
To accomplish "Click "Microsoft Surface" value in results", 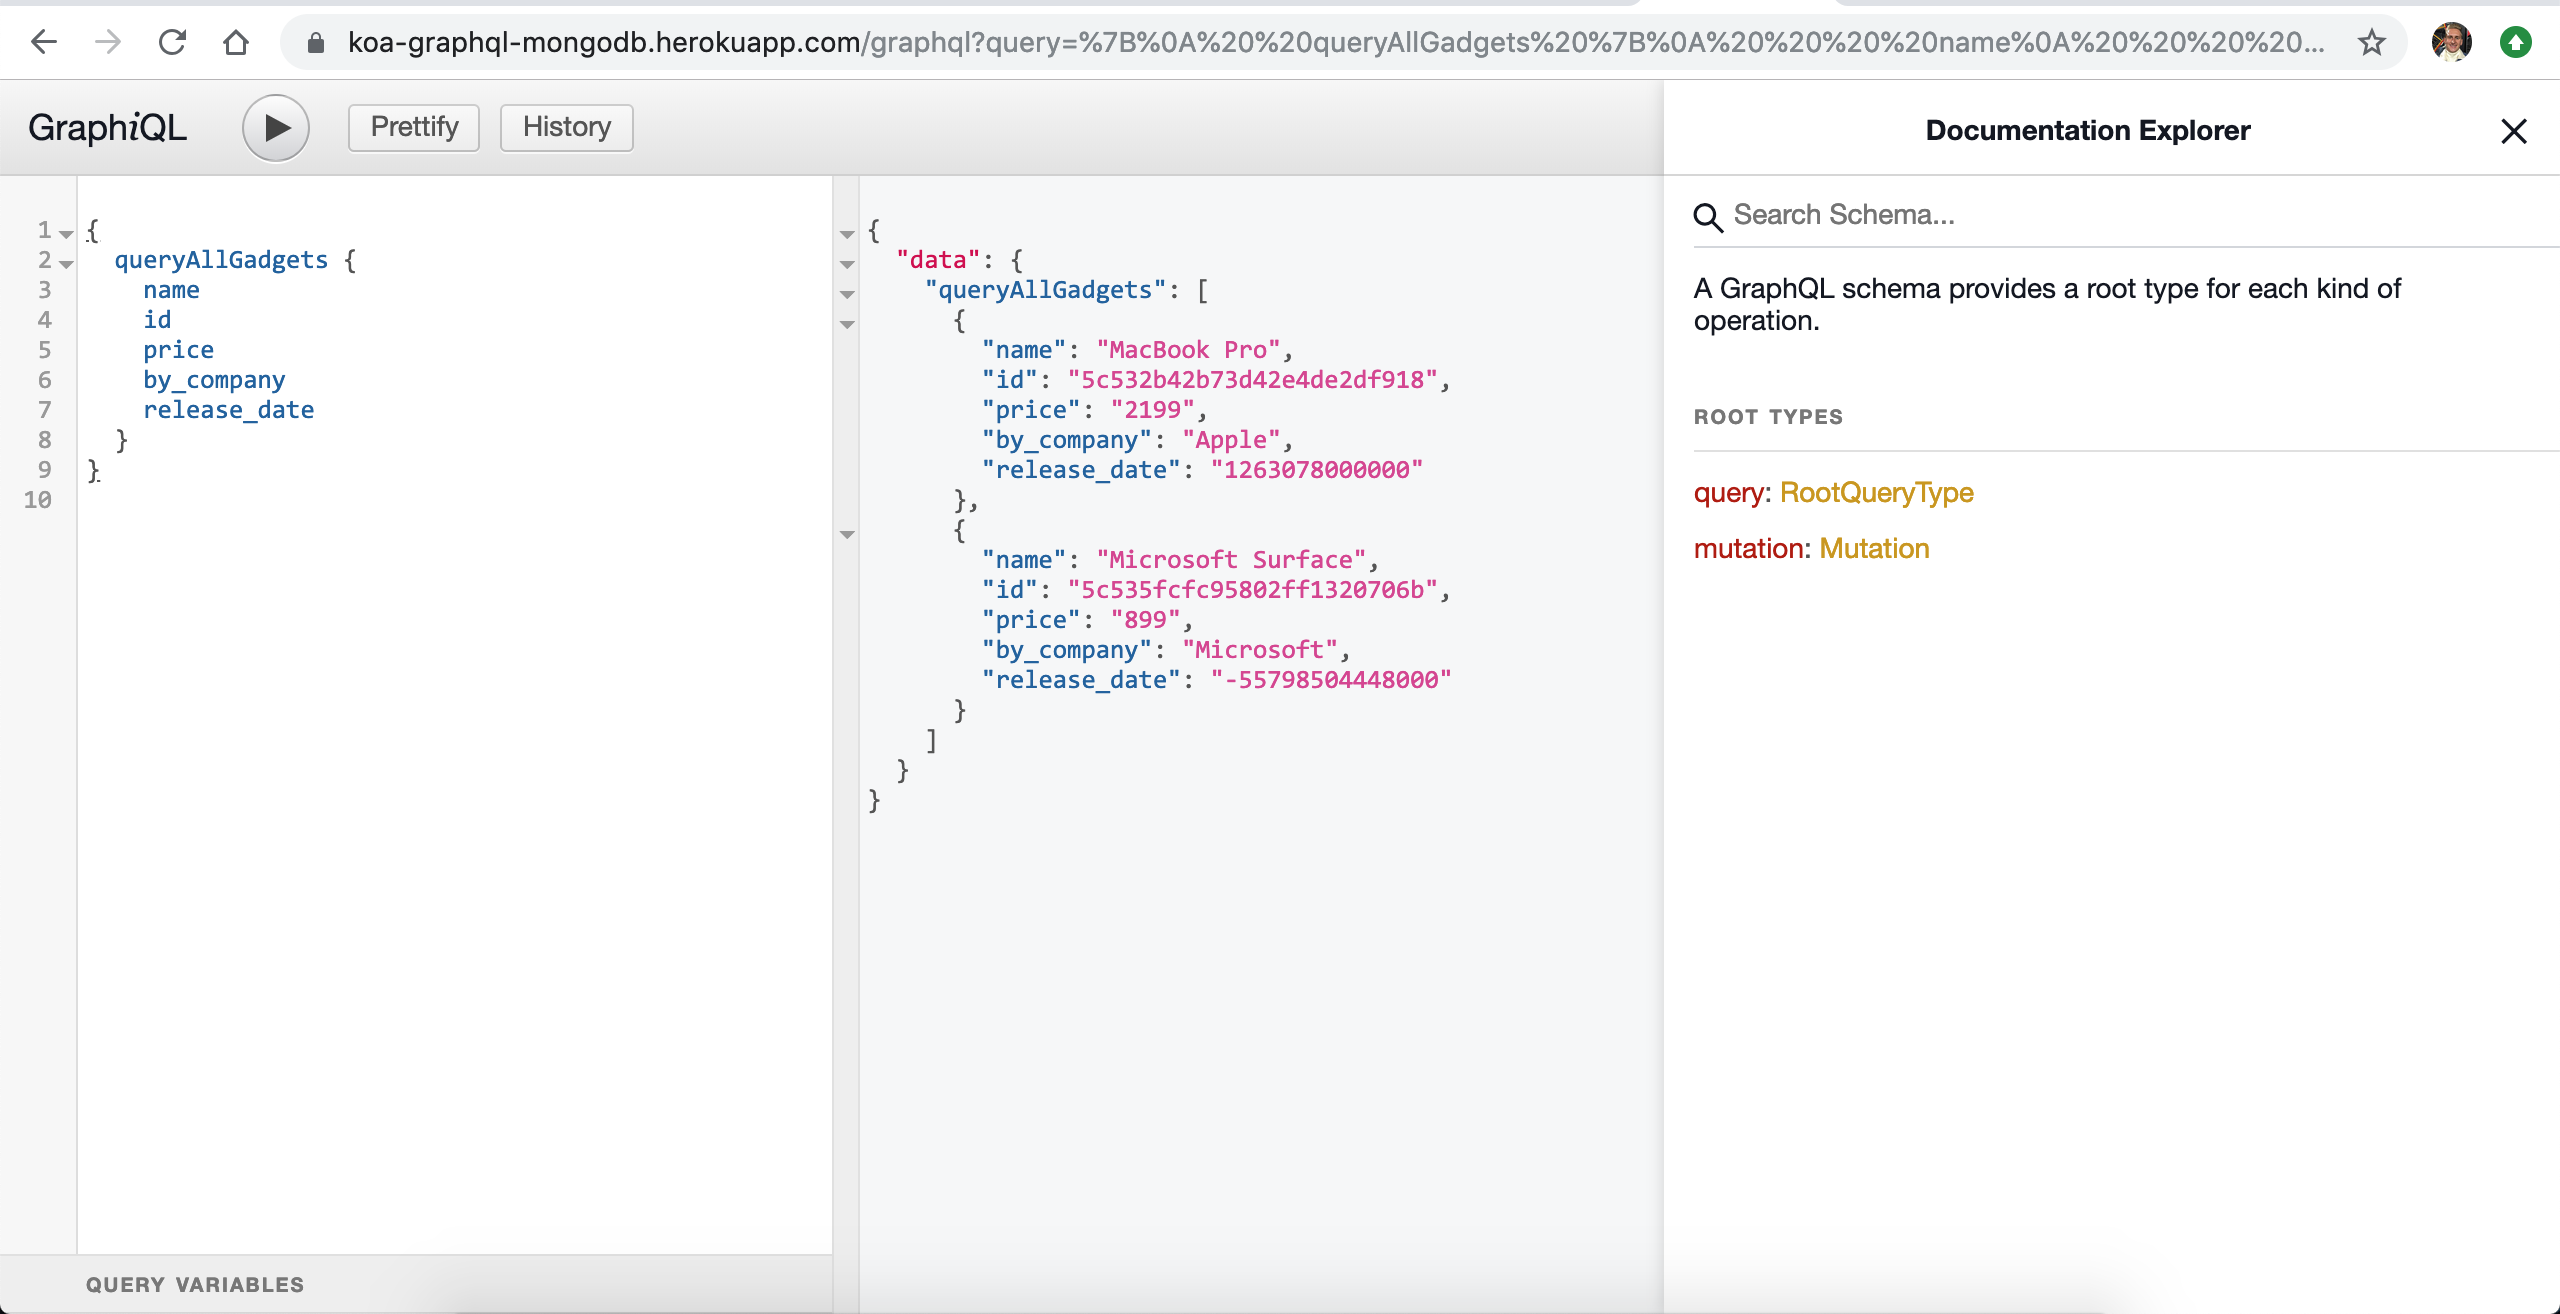I will 1231,560.
